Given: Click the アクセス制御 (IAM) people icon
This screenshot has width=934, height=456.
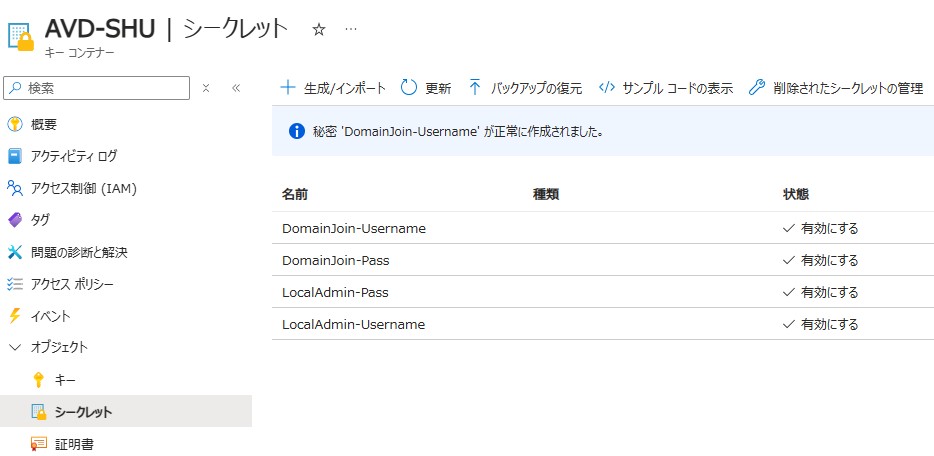Looking at the screenshot, I should pyautogui.click(x=15, y=189).
